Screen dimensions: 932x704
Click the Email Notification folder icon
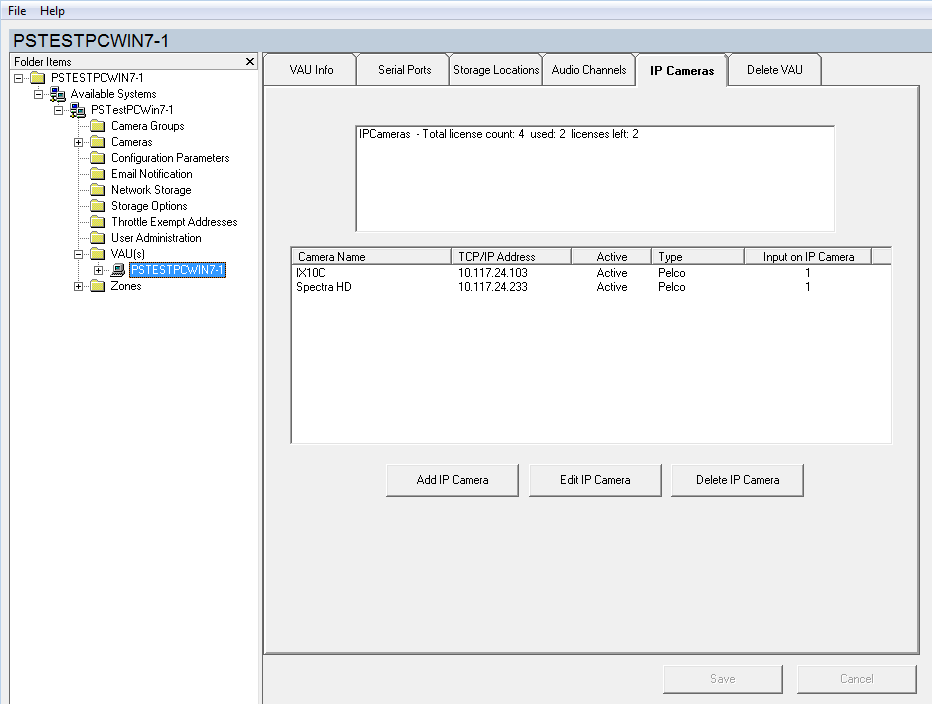coord(98,174)
